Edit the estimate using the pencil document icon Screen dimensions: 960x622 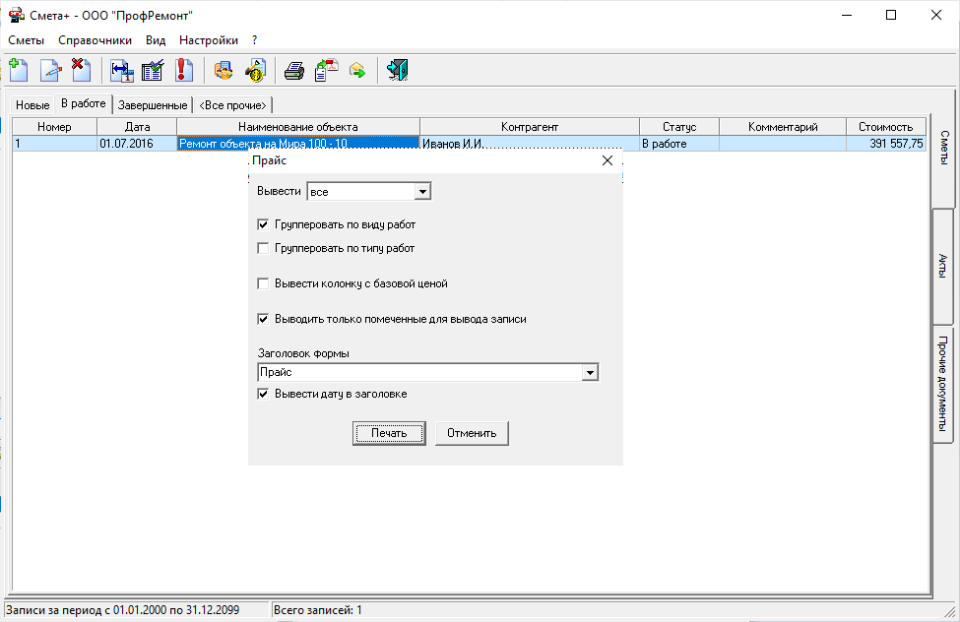pos(51,70)
